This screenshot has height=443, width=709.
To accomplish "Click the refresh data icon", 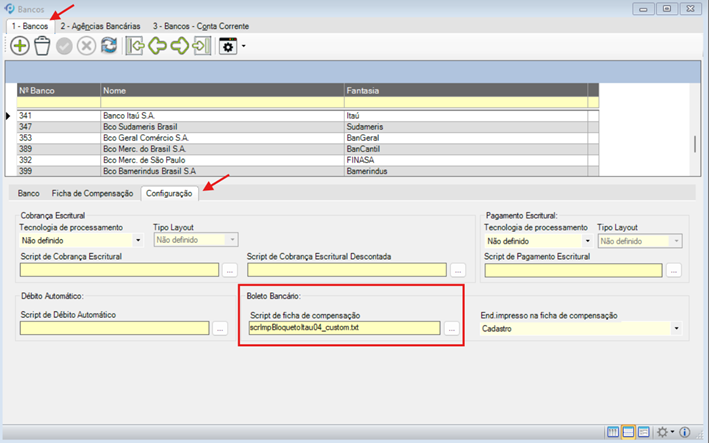I will (109, 46).
